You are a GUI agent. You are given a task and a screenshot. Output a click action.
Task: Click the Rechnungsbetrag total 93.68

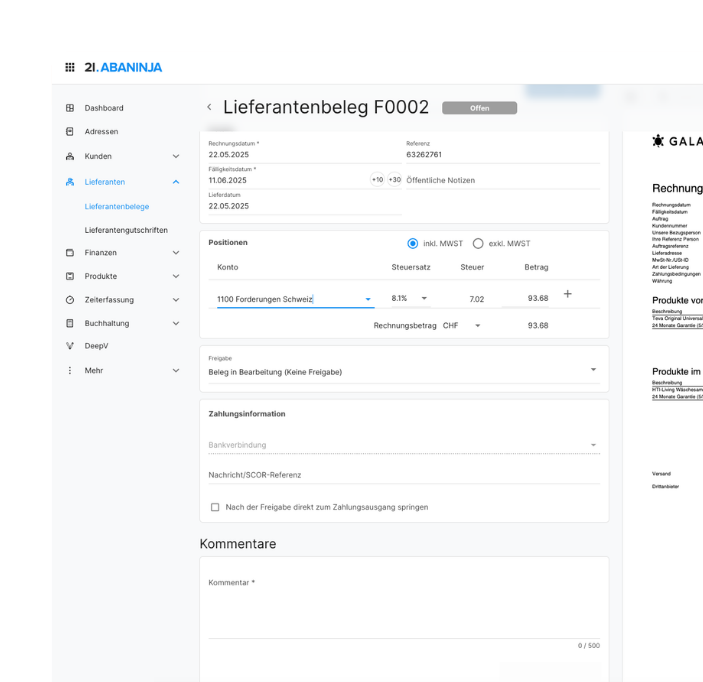[x=538, y=326]
